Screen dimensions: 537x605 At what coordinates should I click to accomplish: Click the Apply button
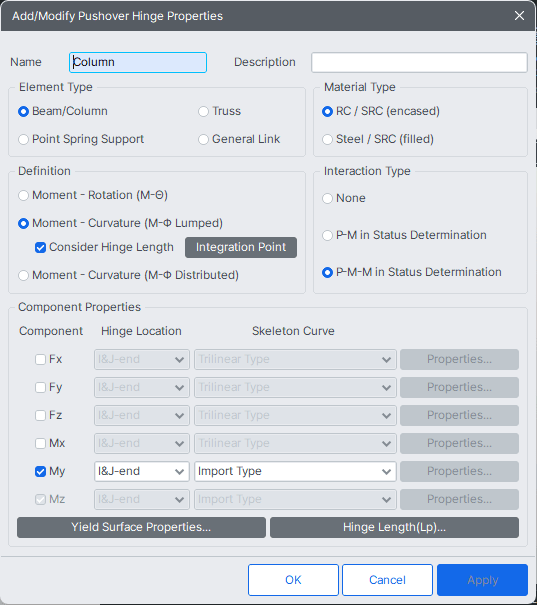click(482, 580)
